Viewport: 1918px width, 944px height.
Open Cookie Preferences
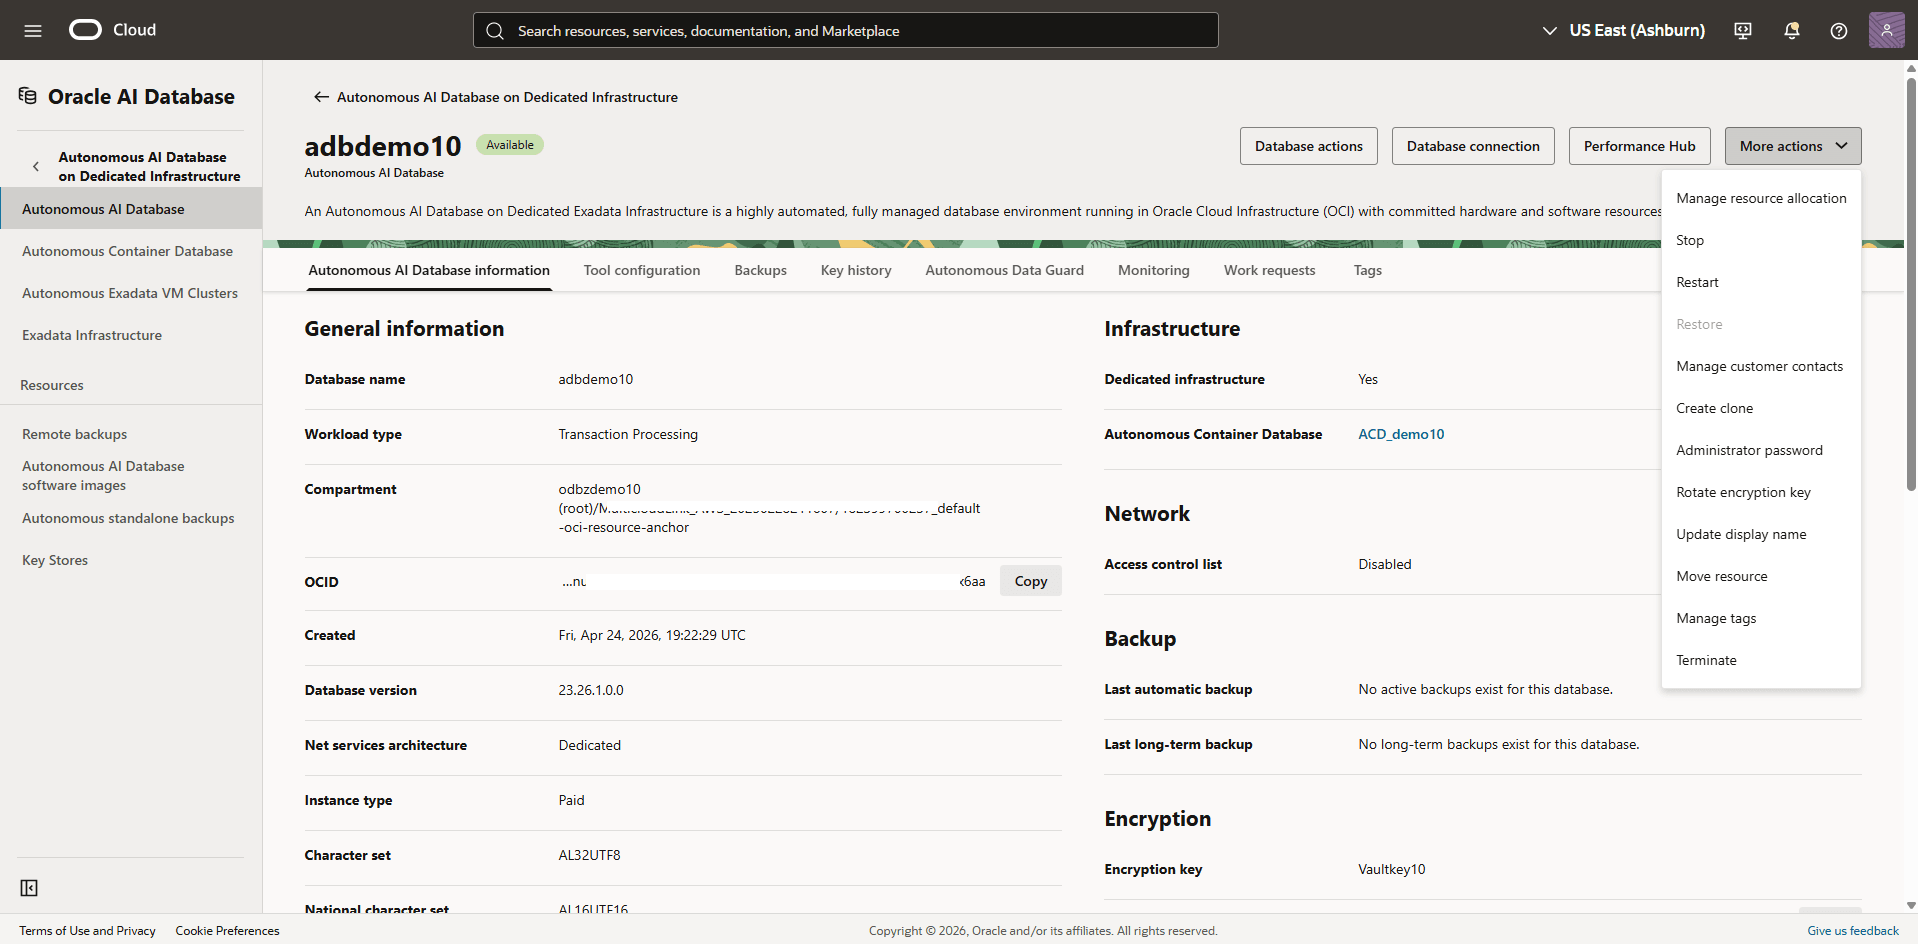click(227, 931)
